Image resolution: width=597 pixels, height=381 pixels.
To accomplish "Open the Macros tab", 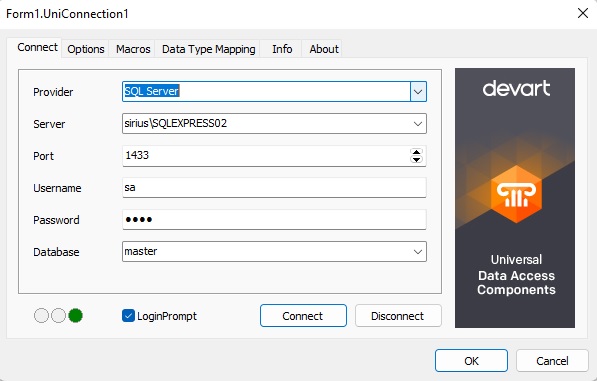I will pyautogui.click(x=133, y=49).
